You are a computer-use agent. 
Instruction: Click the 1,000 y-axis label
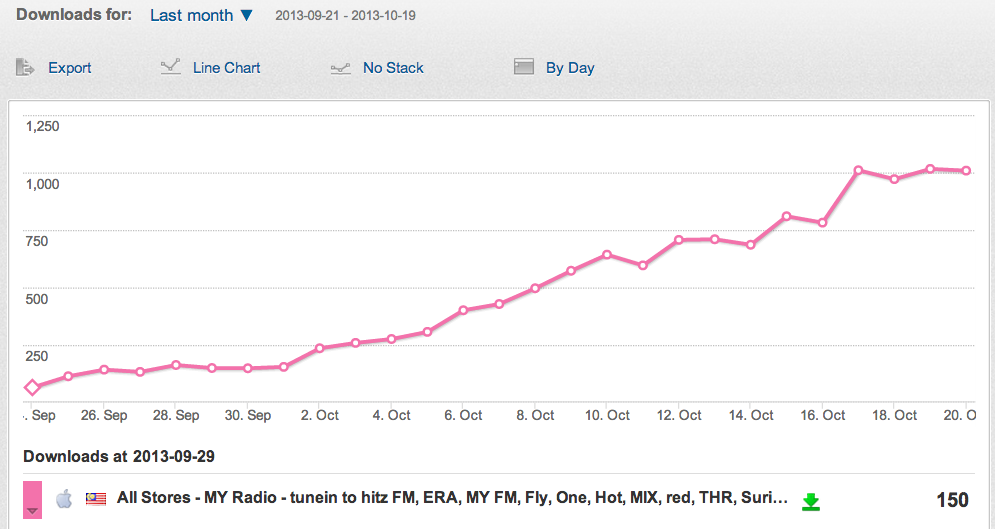[43, 184]
